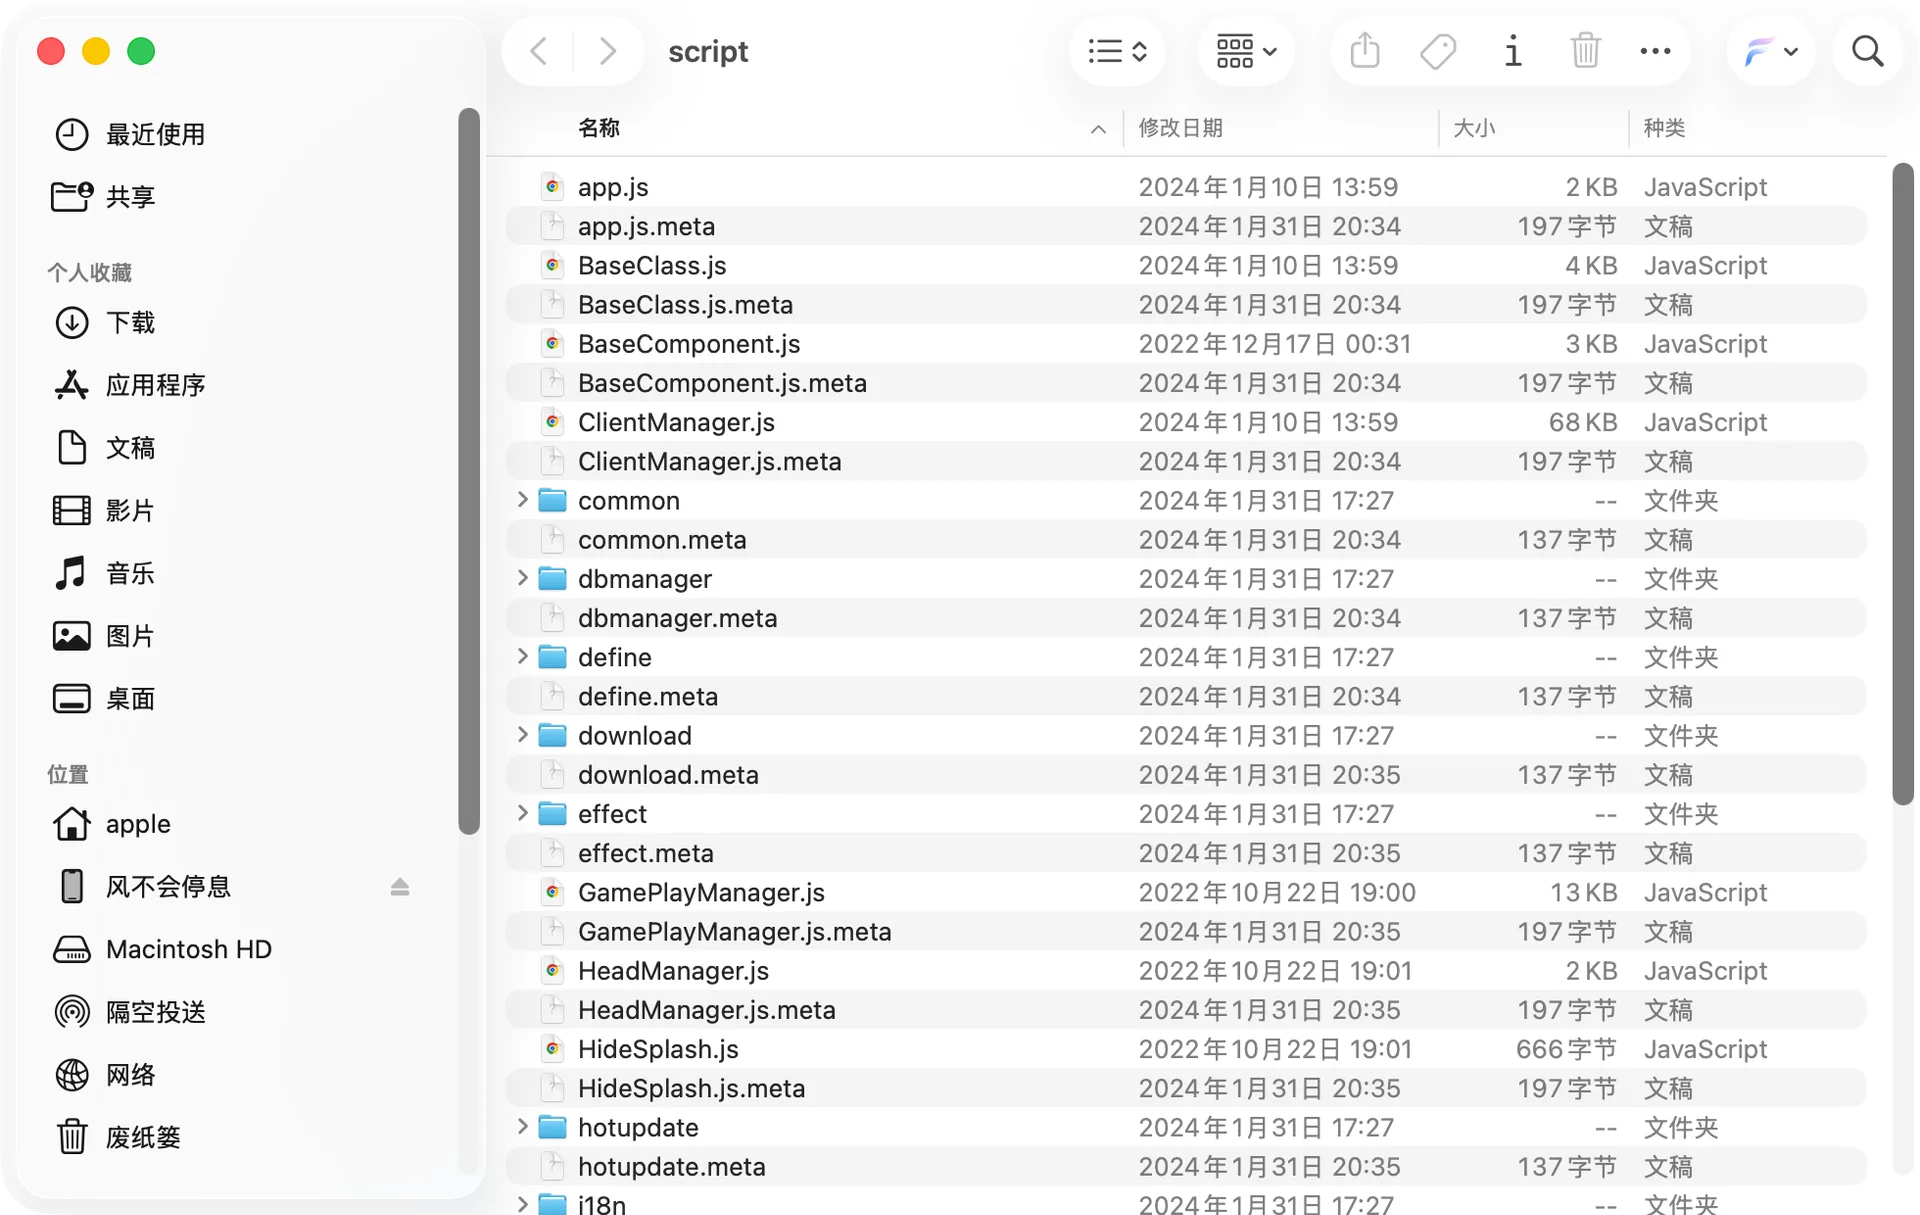
Task: Open the more actions ellipsis menu
Action: click(x=1656, y=51)
